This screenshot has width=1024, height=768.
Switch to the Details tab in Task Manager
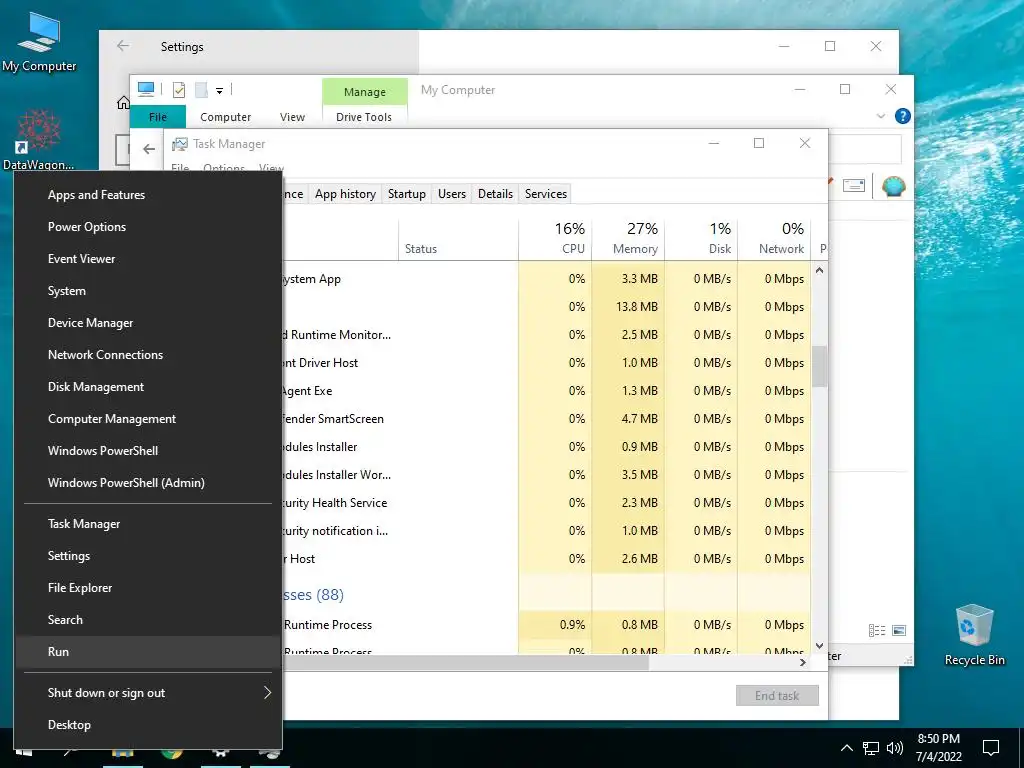point(495,194)
